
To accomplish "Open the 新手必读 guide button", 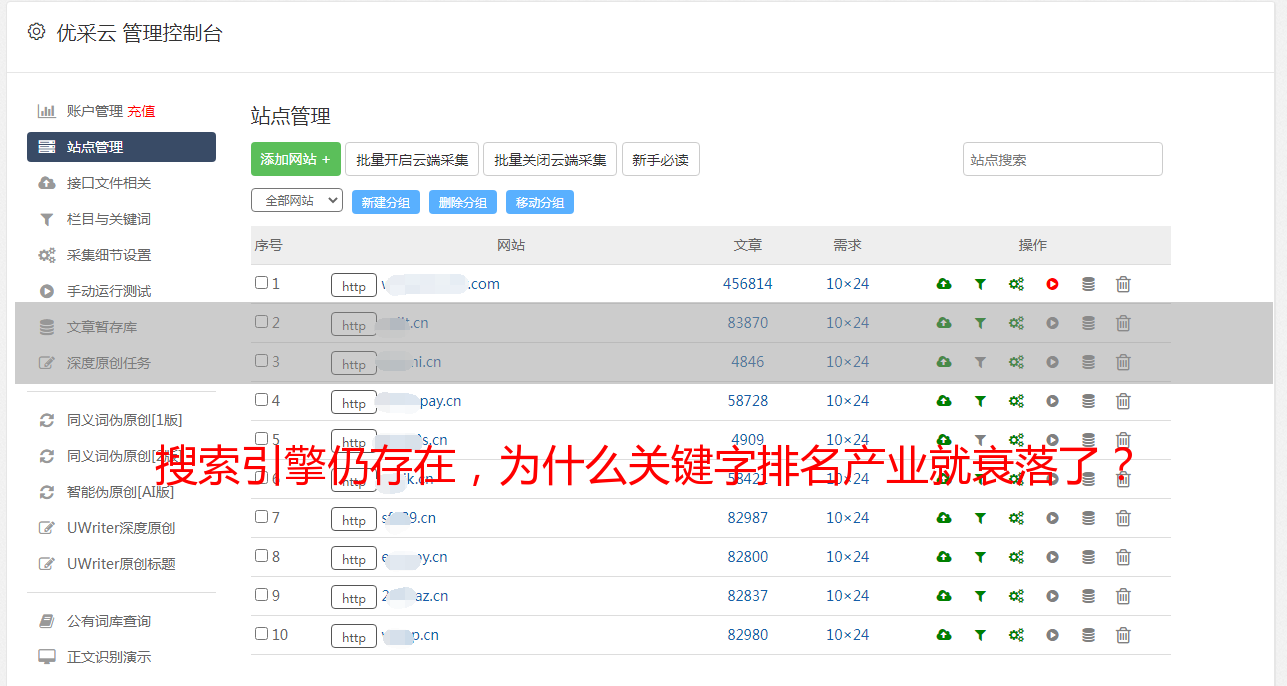I will tap(661, 159).
